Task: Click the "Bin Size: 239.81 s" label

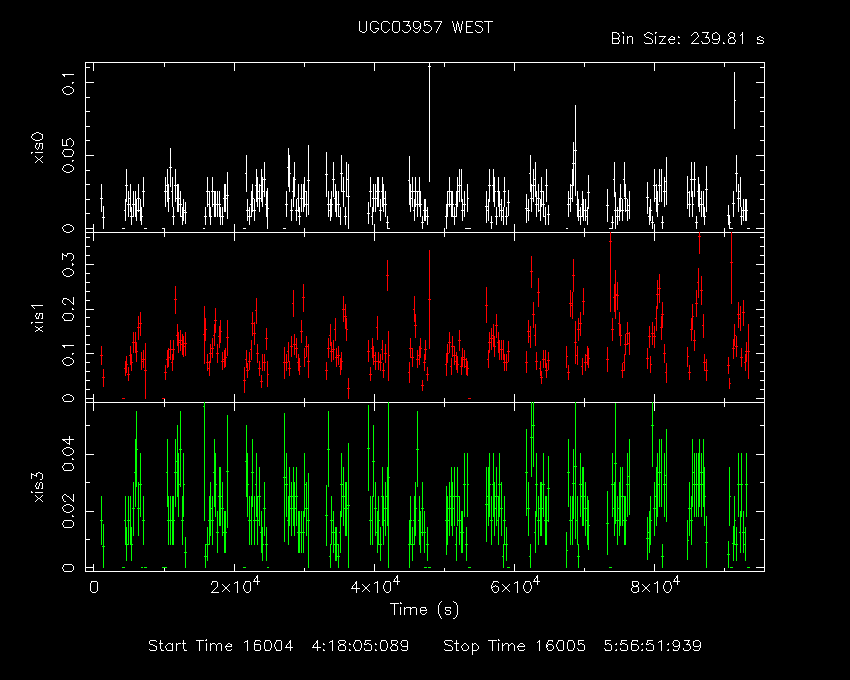Action: click(687, 39)
